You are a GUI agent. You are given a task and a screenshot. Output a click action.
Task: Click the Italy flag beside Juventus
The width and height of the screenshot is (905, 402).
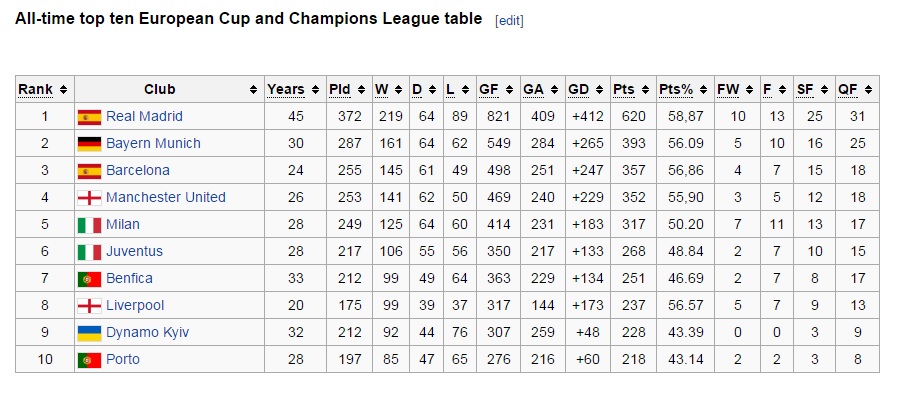click(89, 252)
